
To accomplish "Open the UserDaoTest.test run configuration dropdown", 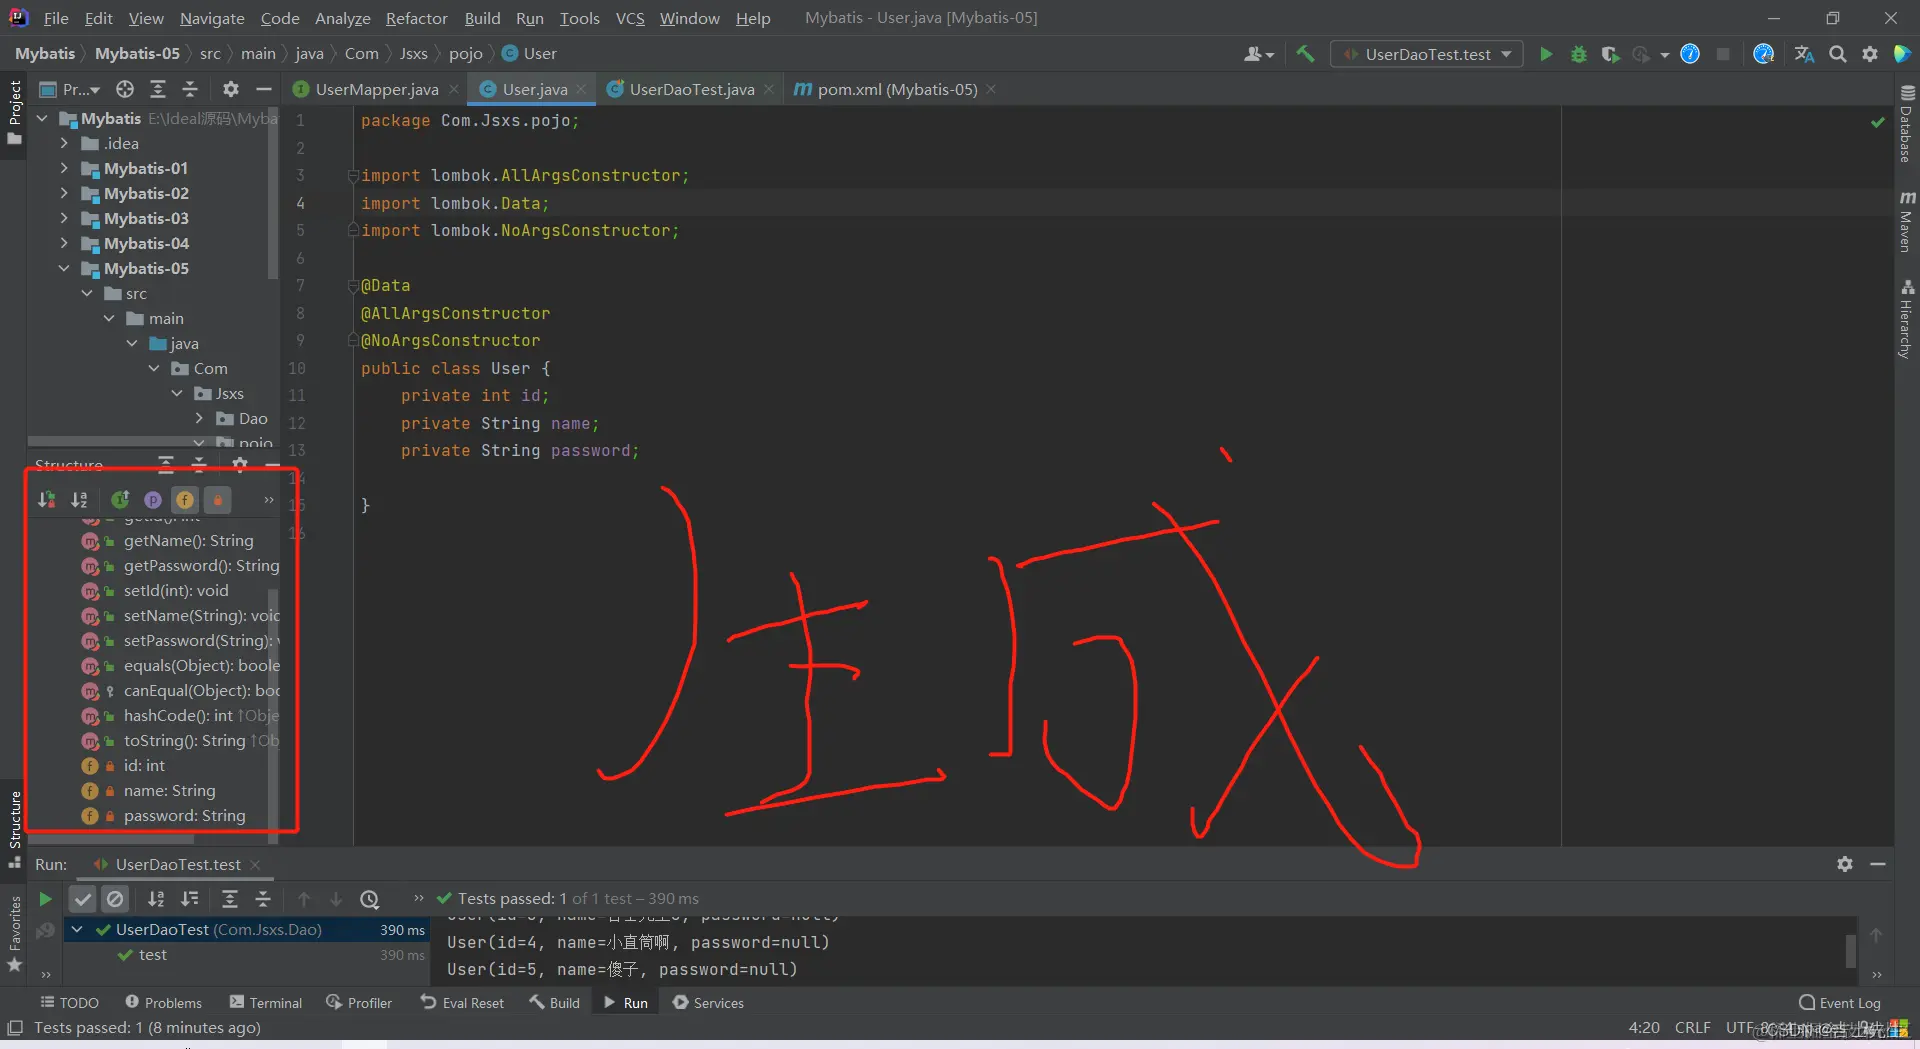I will click(1427, 54).
